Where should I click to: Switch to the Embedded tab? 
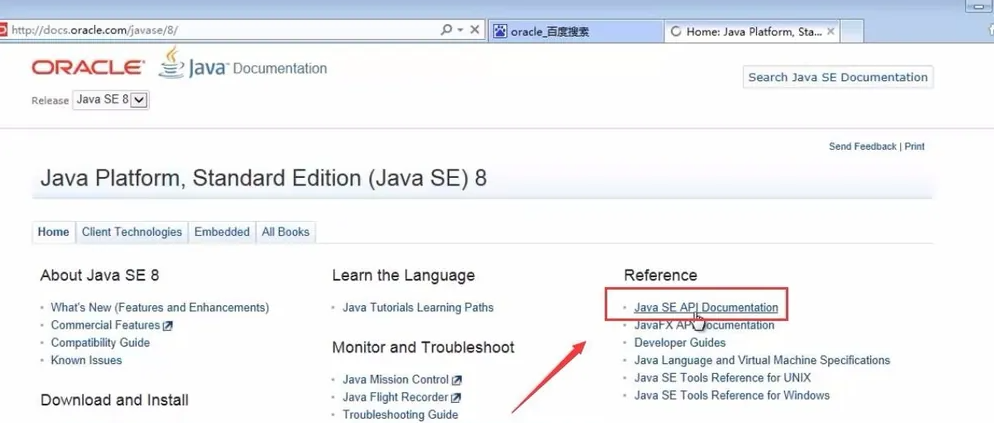[222, 232]
